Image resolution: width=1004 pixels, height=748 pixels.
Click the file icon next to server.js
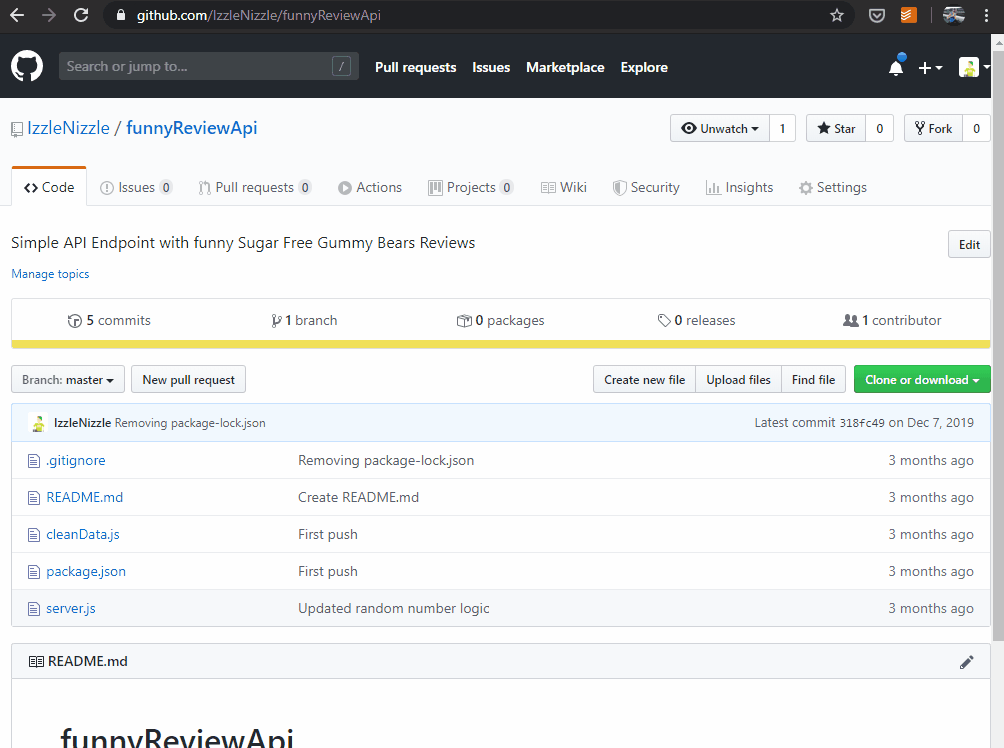coord(34,608)
